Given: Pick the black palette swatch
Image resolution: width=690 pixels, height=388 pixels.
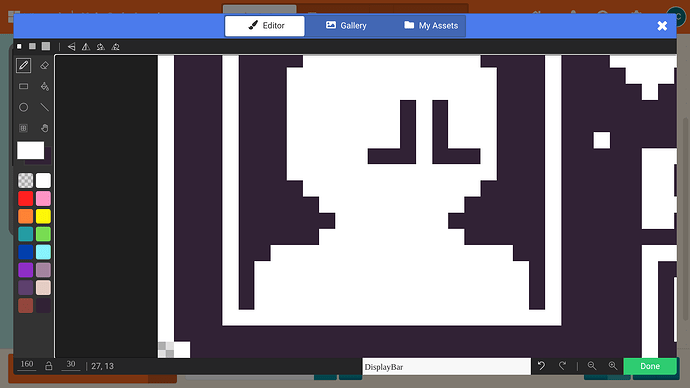Looking at the screenshot, I should tap(43, 305).
